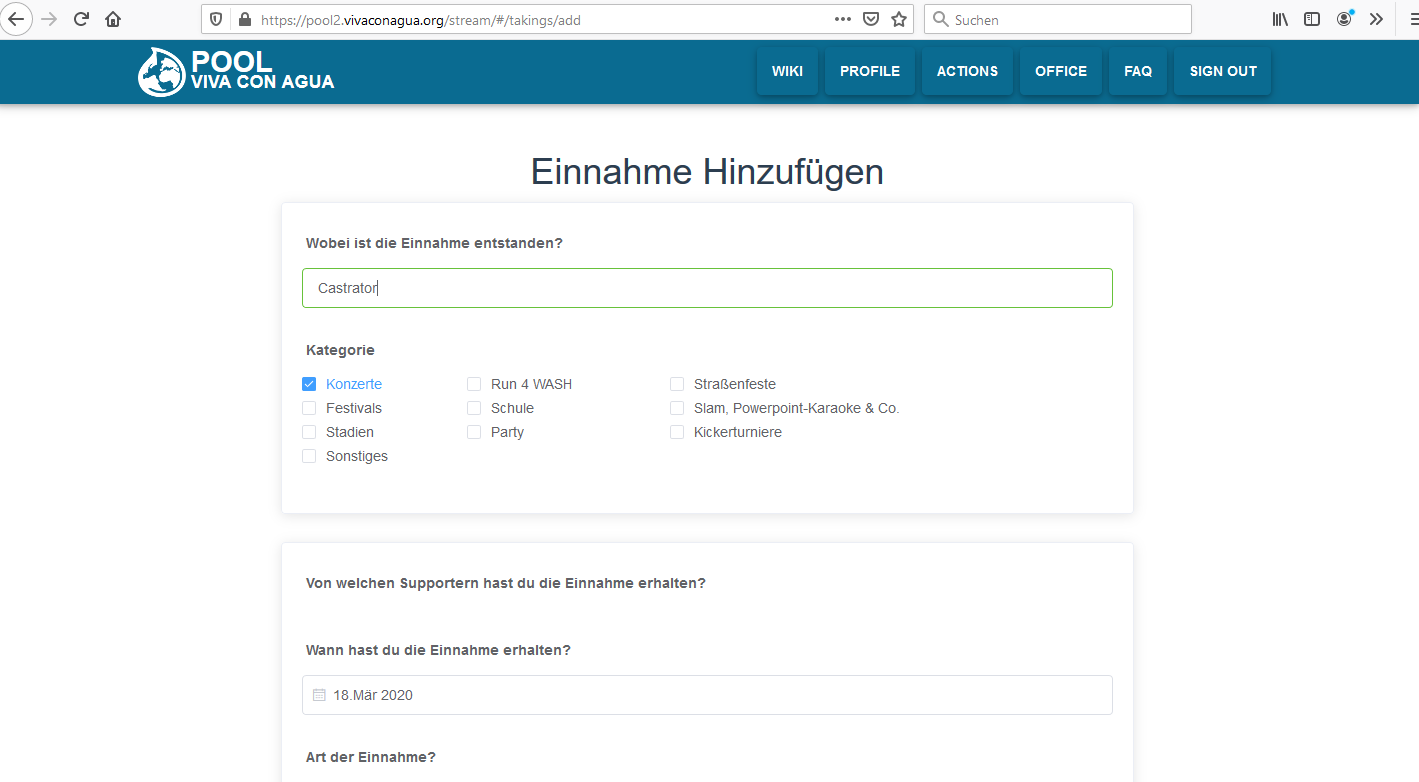Screen dimensions: 1419x782
Task: Select the Kickerturniere checkbox
Action: pyautogui.click(x=677, y=432)
